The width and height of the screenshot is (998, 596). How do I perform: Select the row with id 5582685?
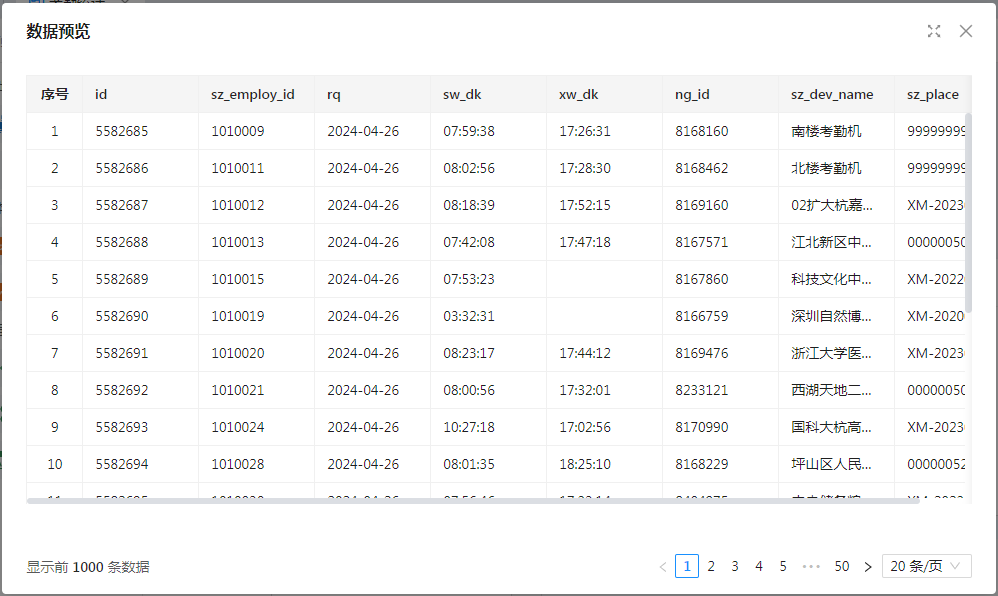tap(122, 131)
